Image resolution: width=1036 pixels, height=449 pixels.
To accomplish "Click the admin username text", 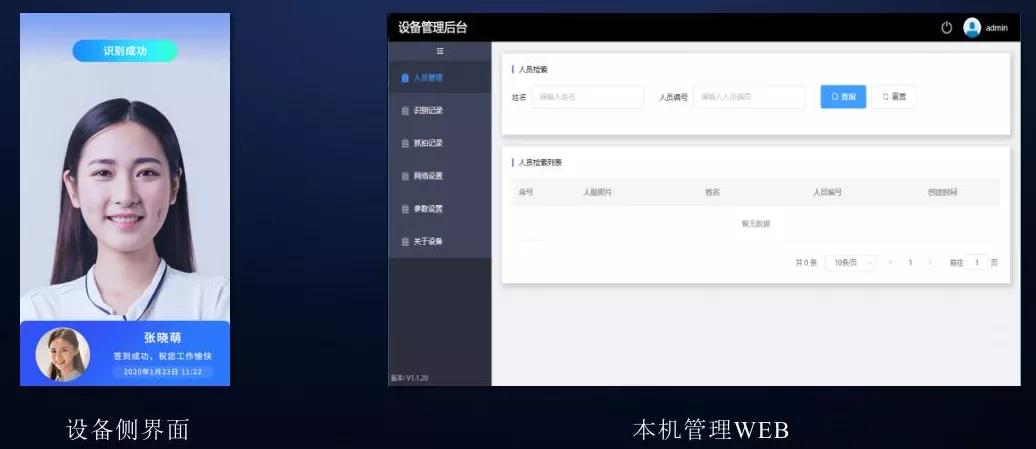I will [996, 28].
